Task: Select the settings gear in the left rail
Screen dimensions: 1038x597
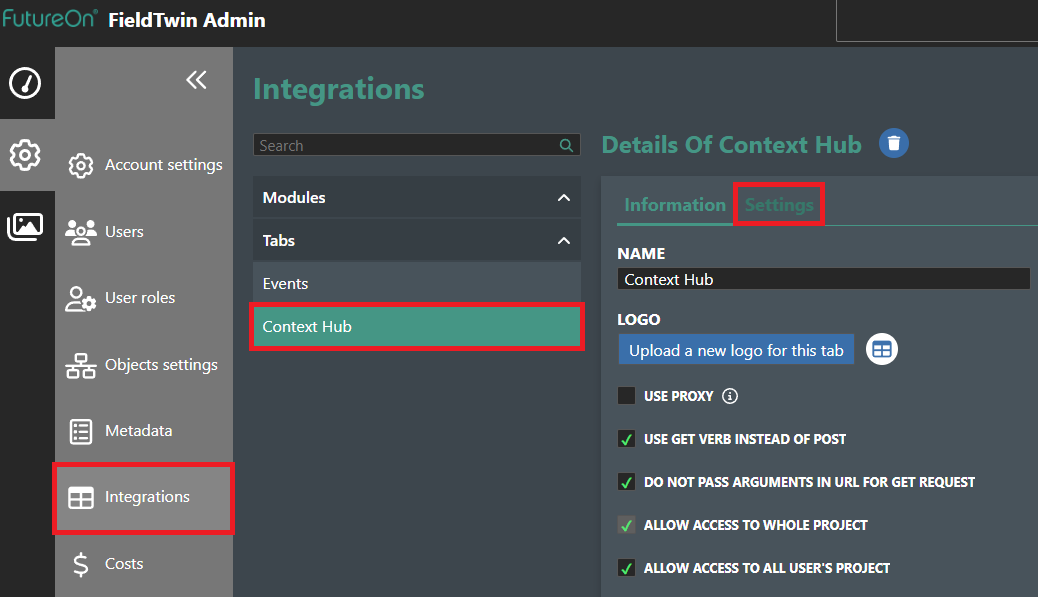Action: pyautogui.click(x=25, y=155)
